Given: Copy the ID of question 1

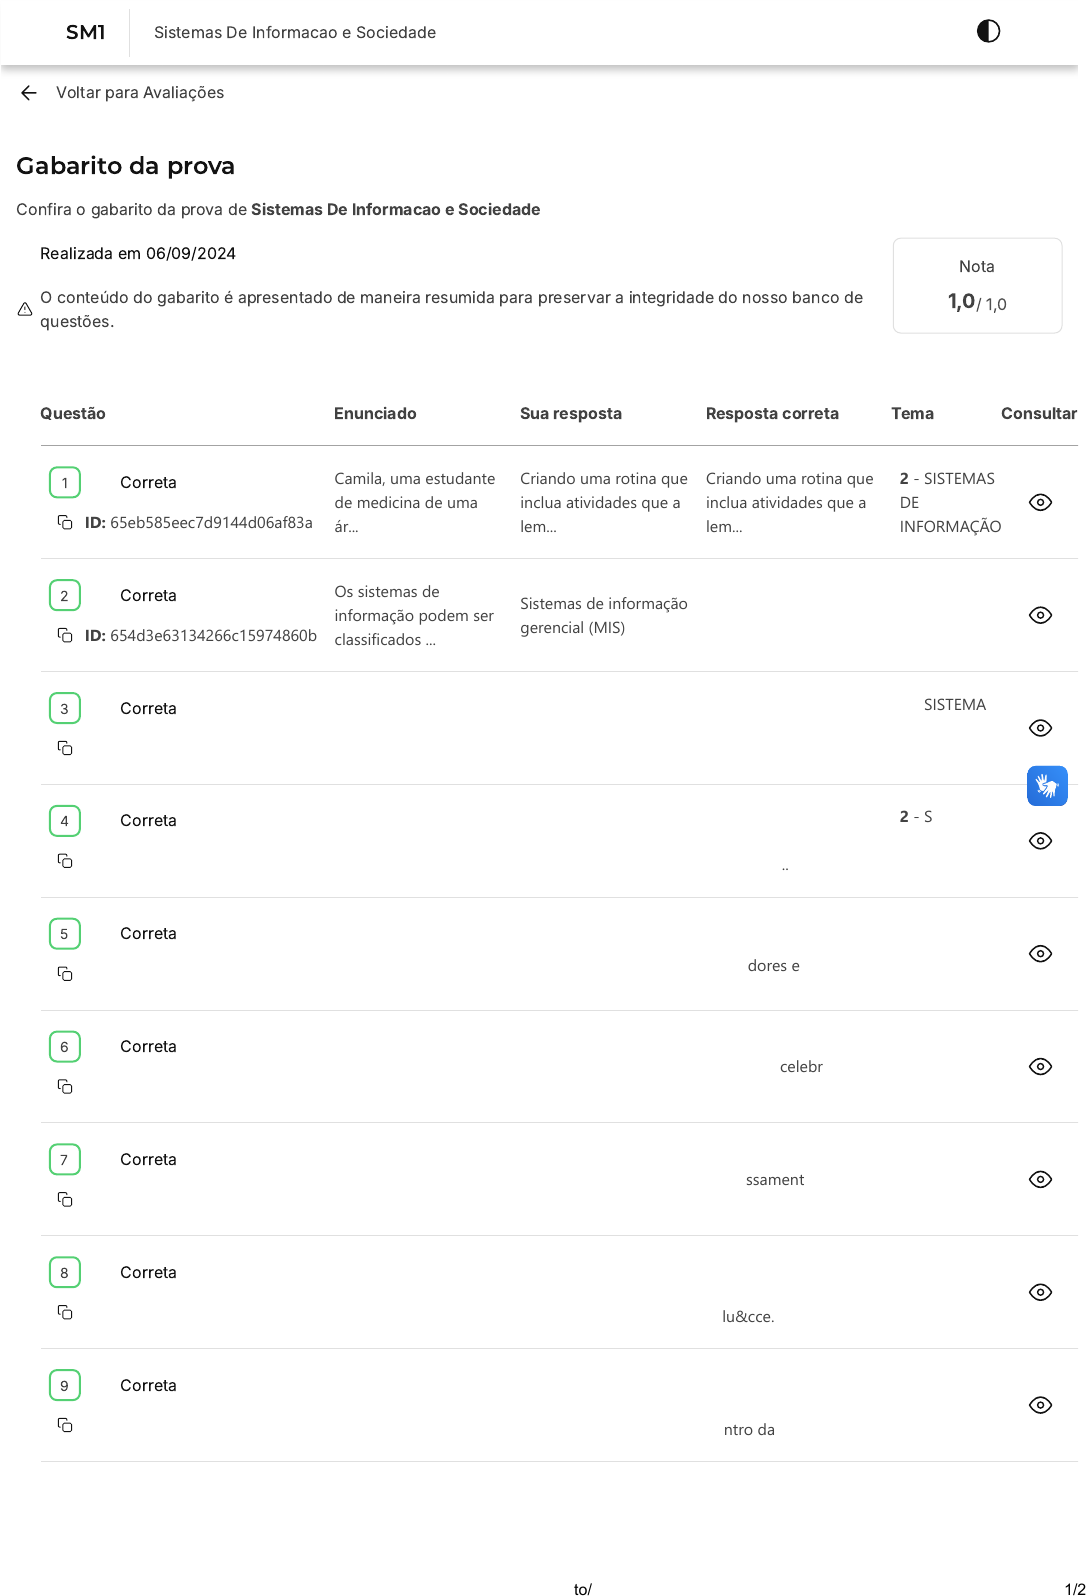Looking at the screenshot, I should [65, 523].
